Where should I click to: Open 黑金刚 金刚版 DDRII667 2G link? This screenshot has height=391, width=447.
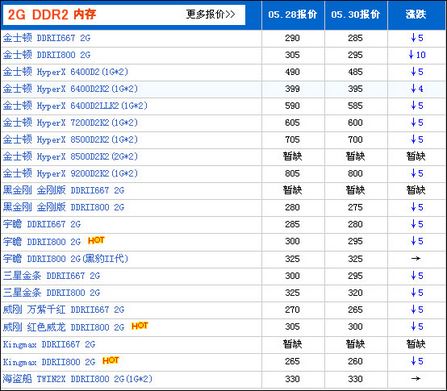pyautogui.click(x=64, y=191)
